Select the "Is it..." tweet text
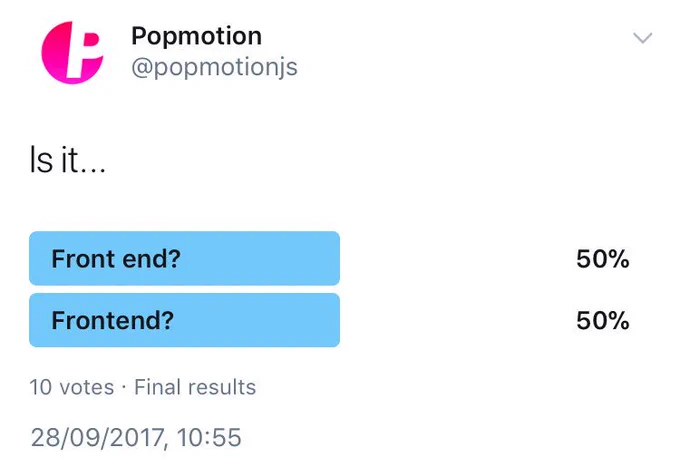This screenshot has height=467, width=680. (67, 160)
